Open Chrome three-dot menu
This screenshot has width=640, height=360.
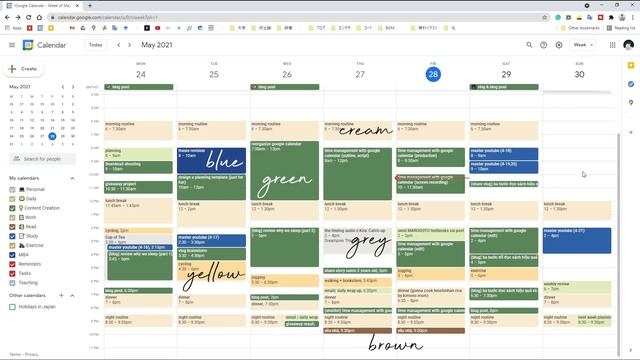coord(633,17)
